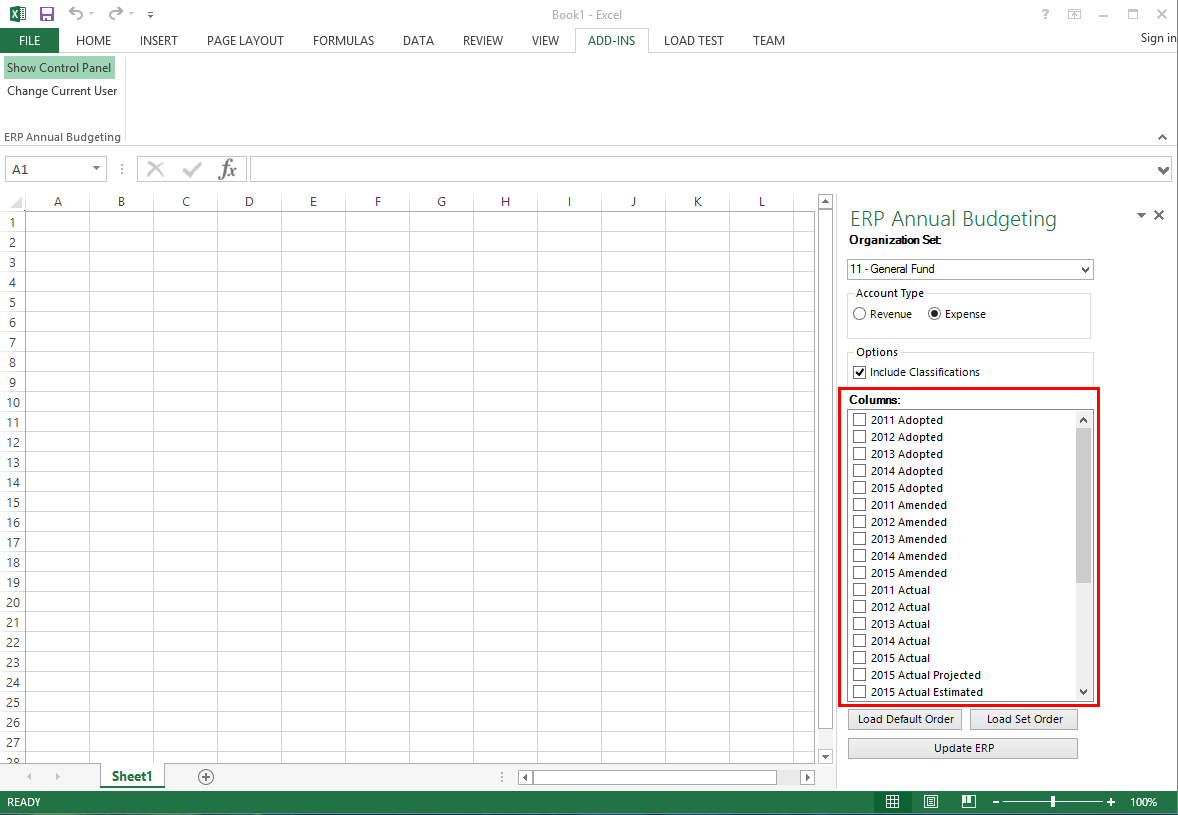The image size is (1178, 815).
Task: Select Normal view icon in status bar
Action: pyautogui.click(x=893, y=802)
